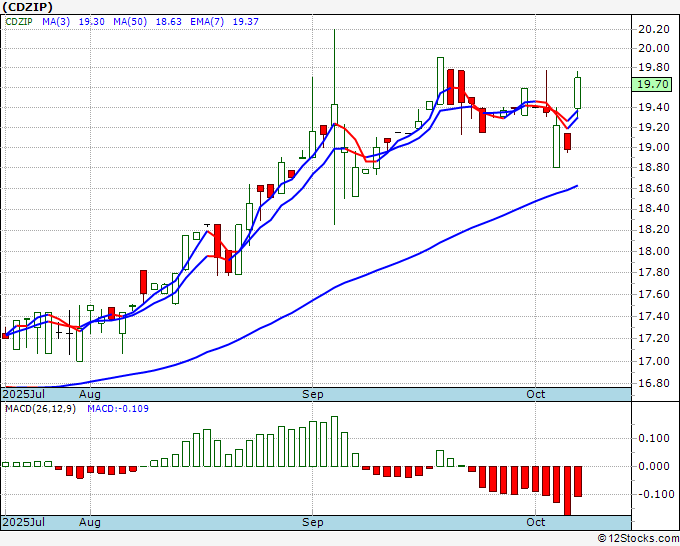This screenshot has width=680, height=546.
Task: Click the 17.20 price axis label
Action: click(x=654, y=338)
